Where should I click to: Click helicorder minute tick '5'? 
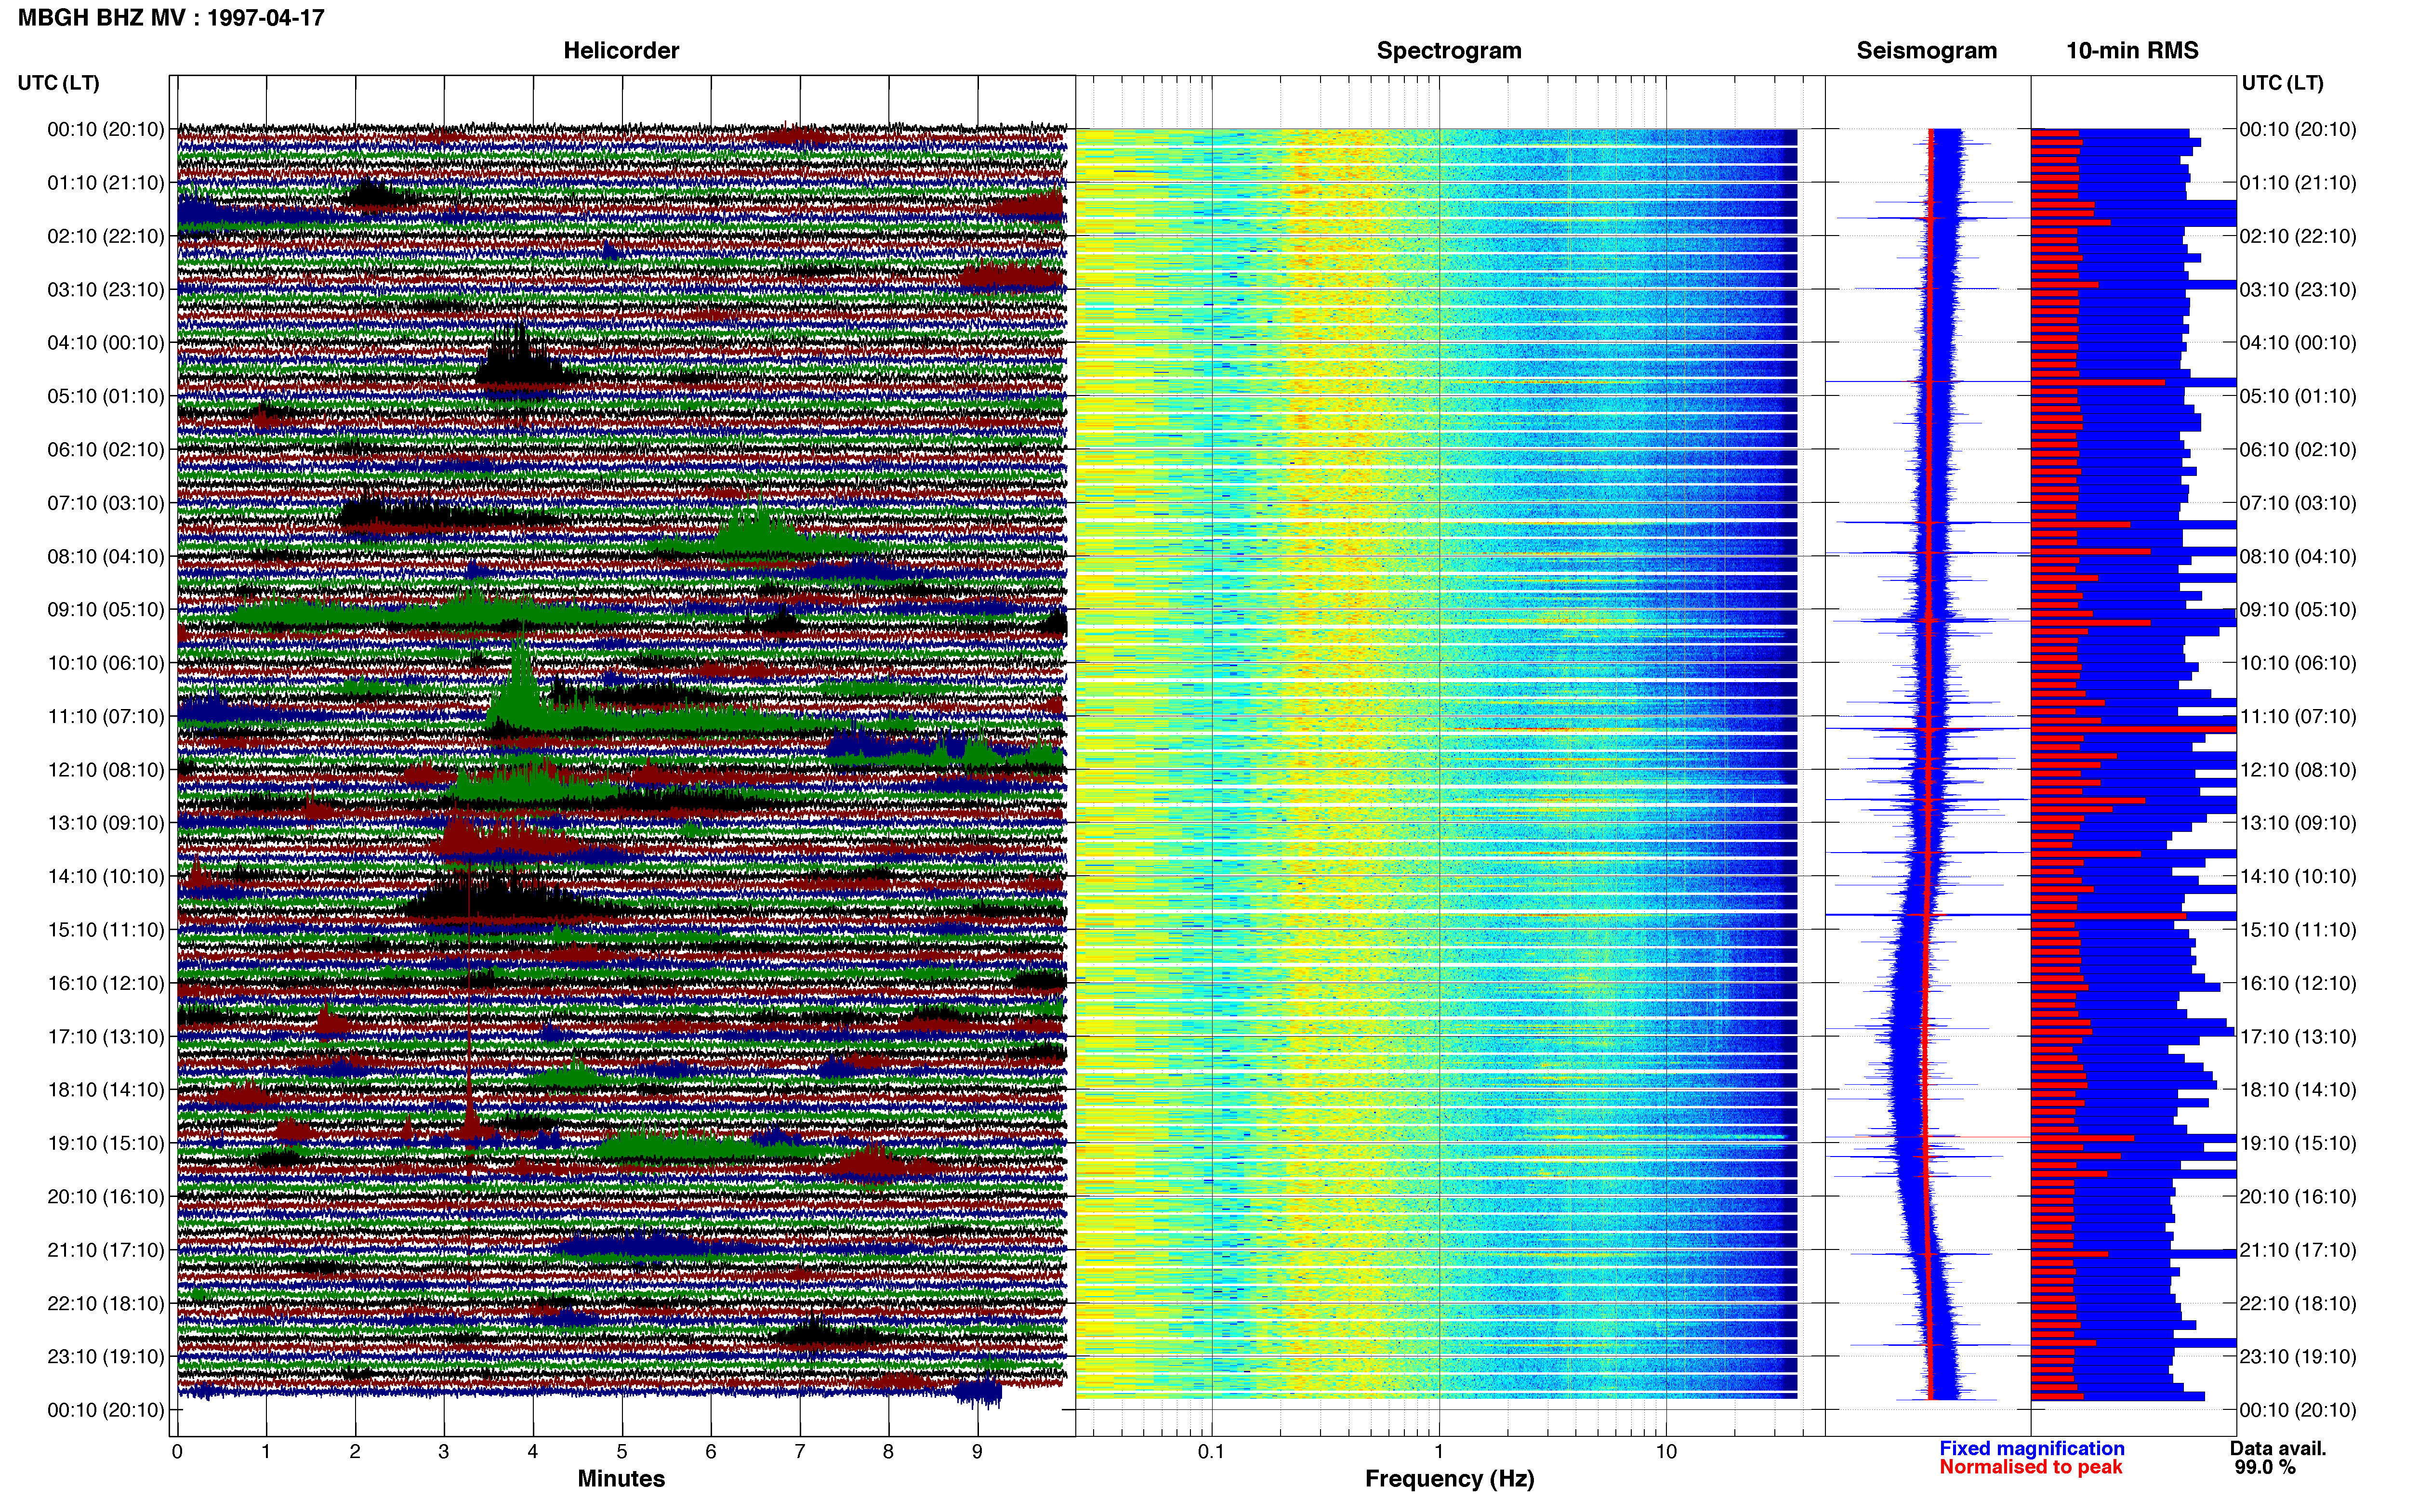click(x=622, y=1451)
